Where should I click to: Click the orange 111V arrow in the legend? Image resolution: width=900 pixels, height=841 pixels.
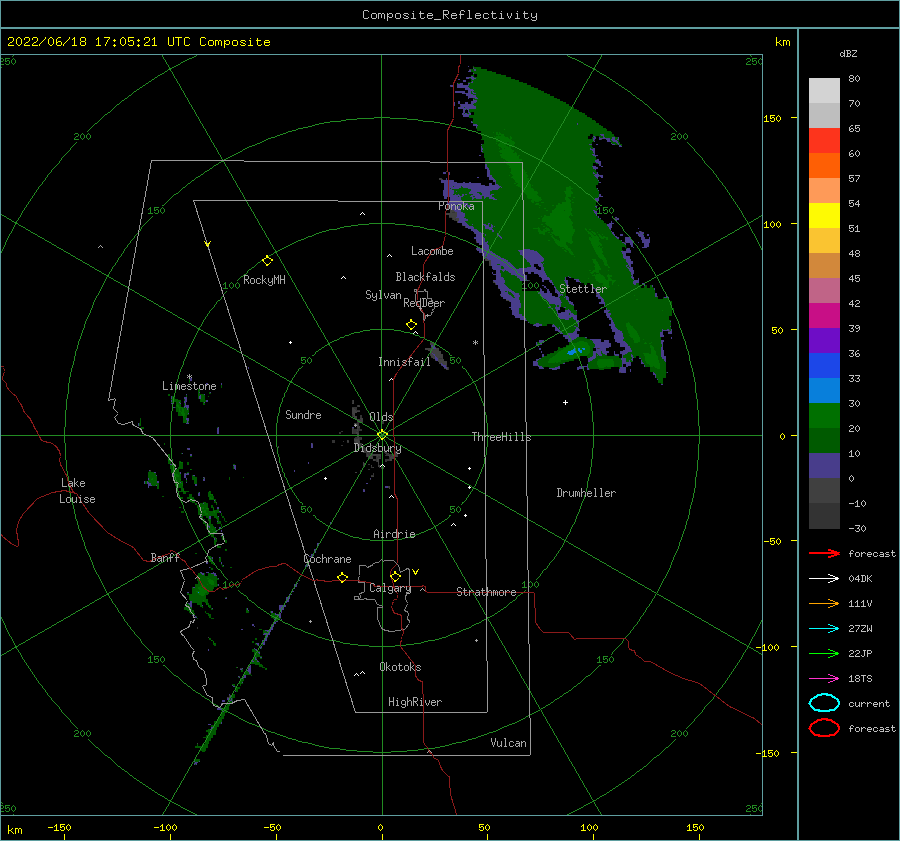click(x=824, y=603)
